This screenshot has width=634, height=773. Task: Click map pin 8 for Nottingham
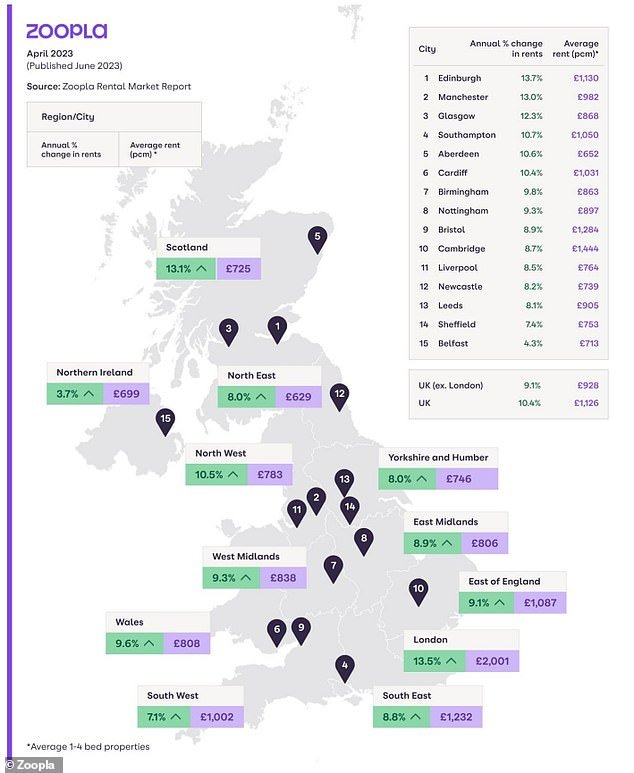tap(364, 540)
